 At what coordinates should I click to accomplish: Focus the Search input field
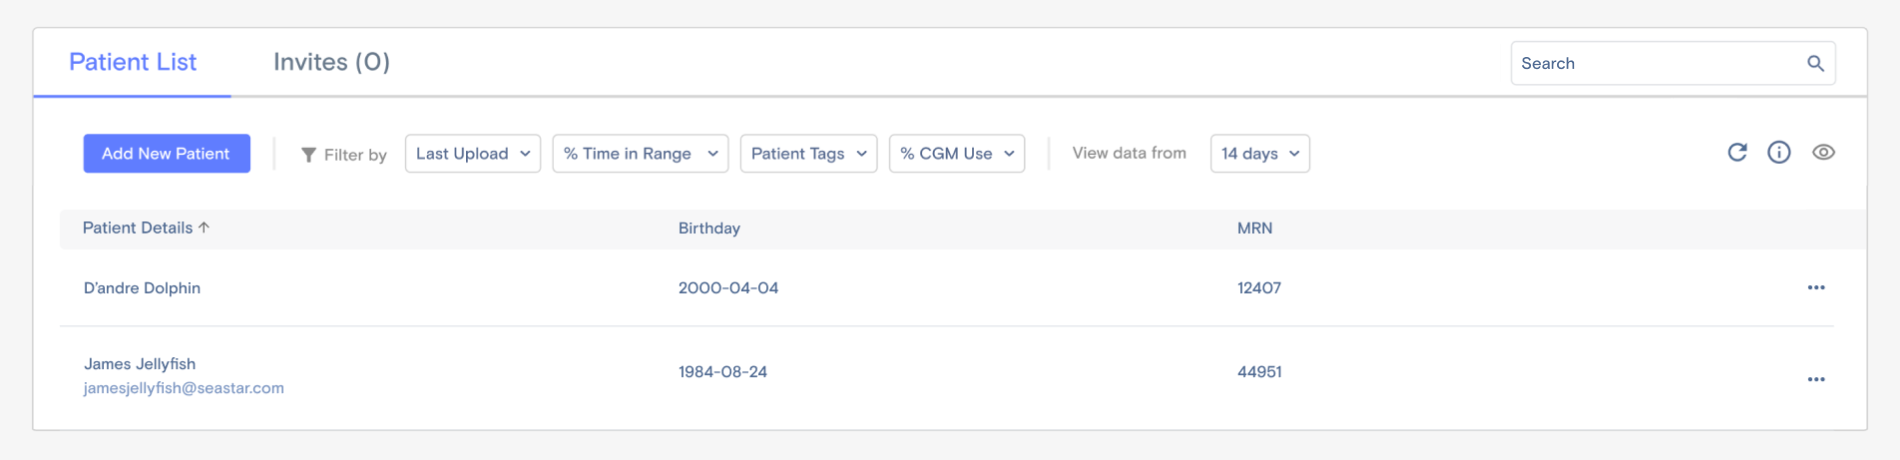[1655, 64]
